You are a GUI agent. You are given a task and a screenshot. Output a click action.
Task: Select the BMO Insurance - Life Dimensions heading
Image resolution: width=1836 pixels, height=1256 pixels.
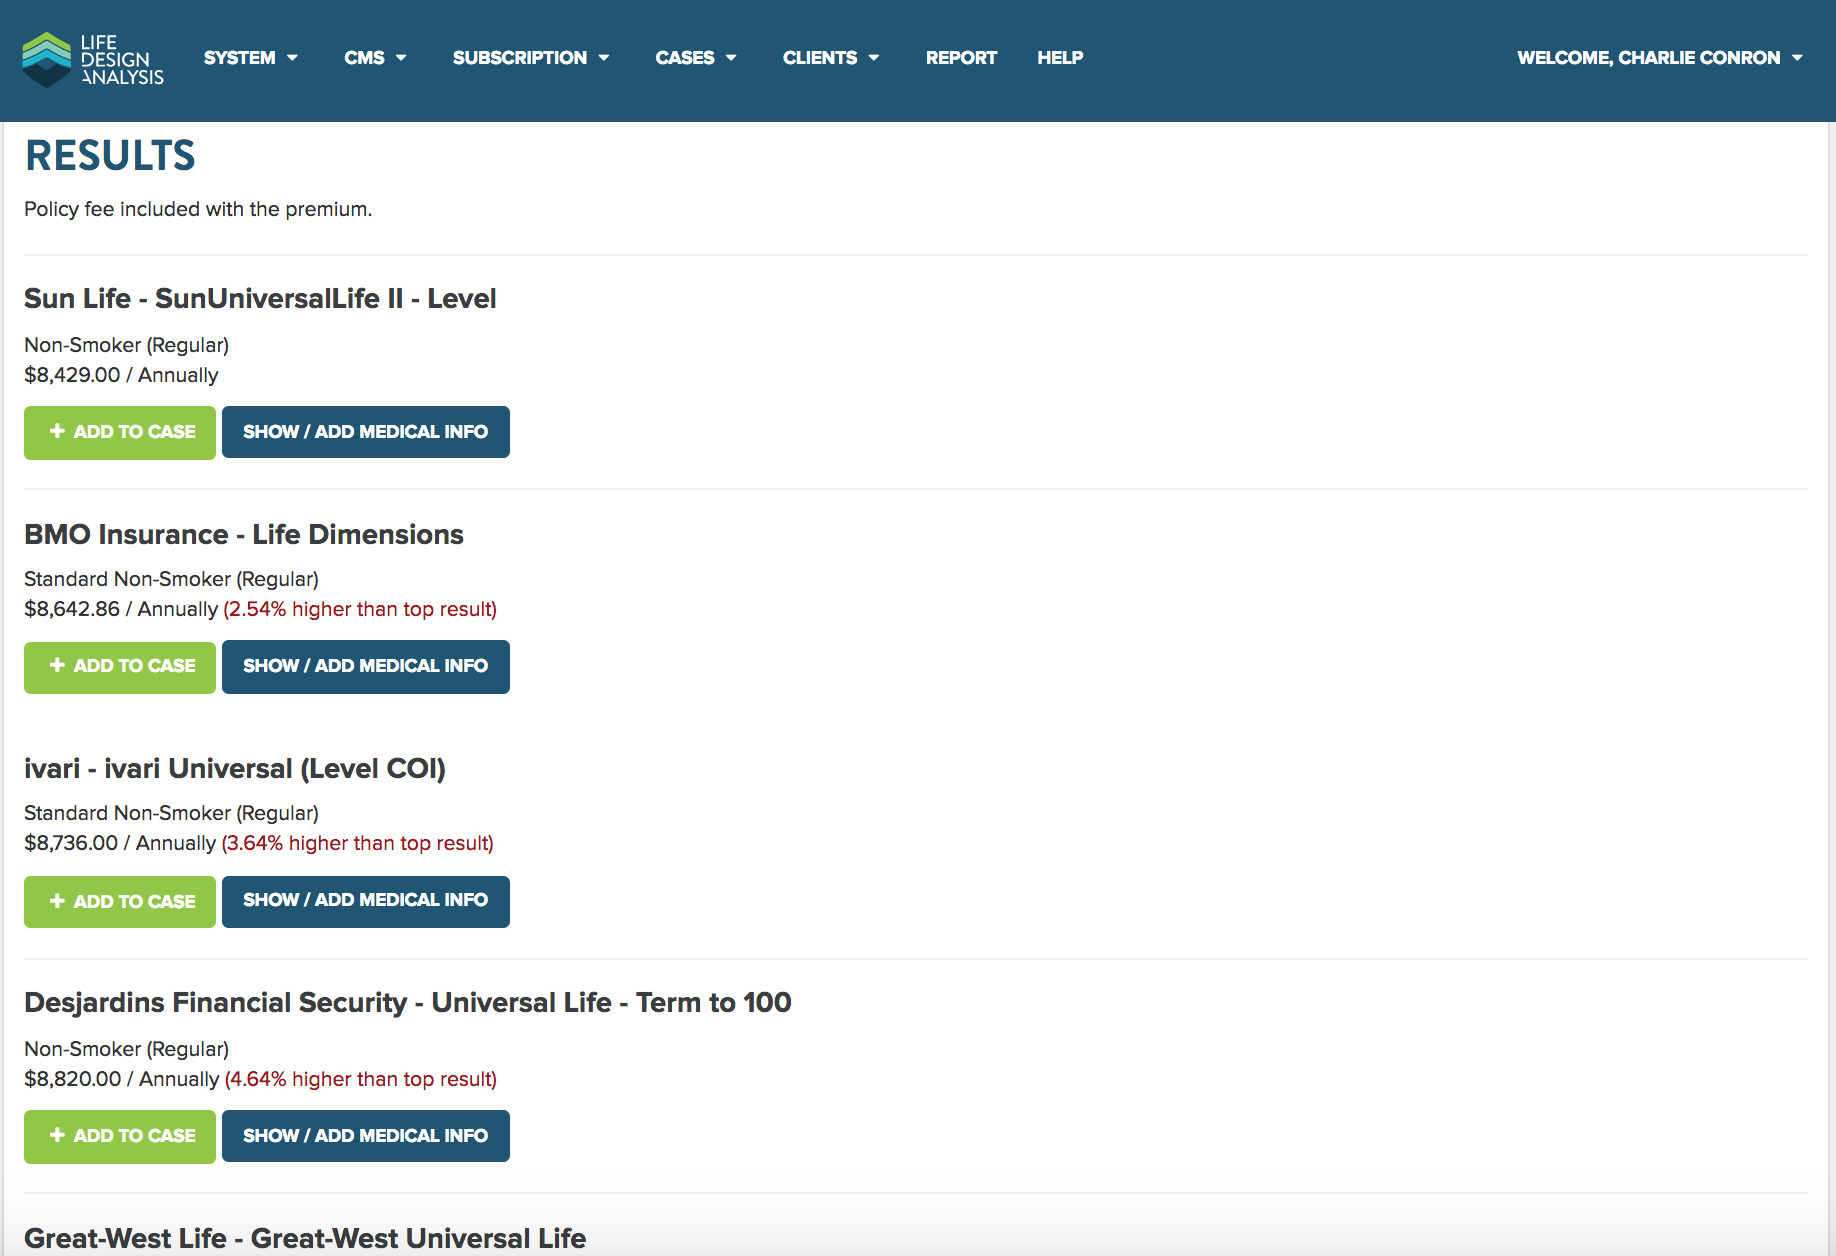[244, 535]
